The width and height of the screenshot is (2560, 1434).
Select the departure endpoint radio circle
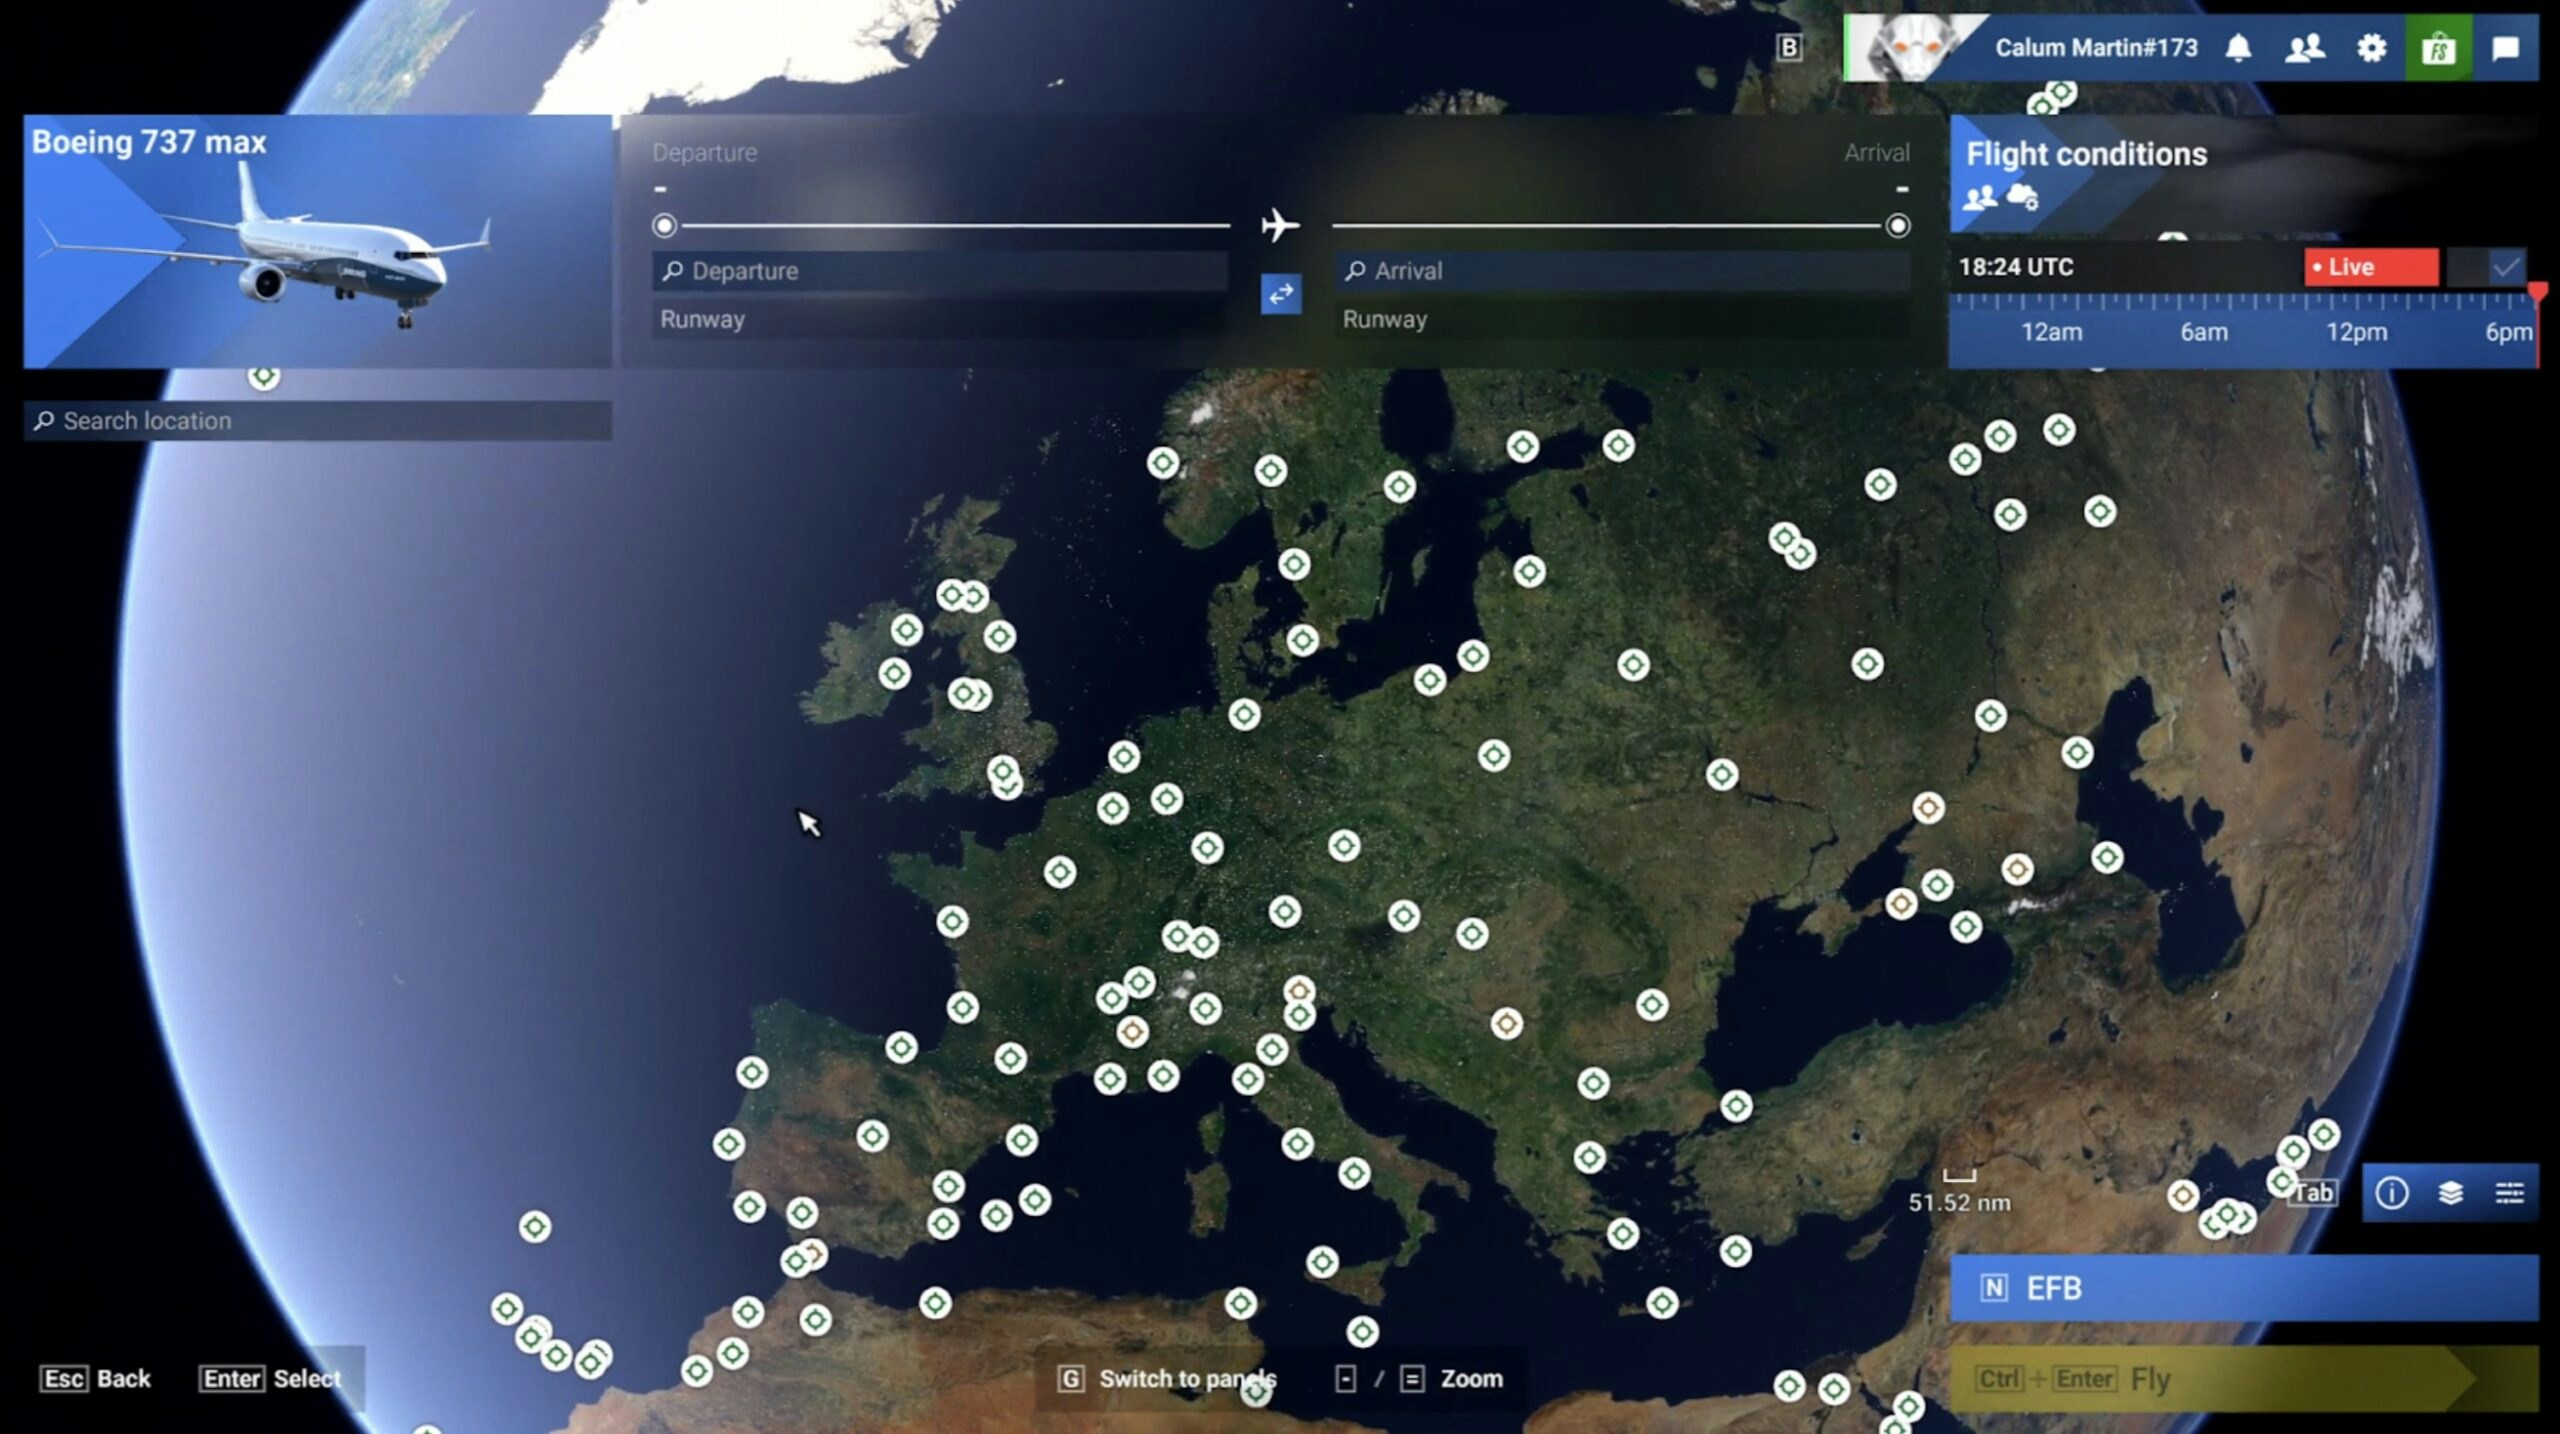pos(664,226)
